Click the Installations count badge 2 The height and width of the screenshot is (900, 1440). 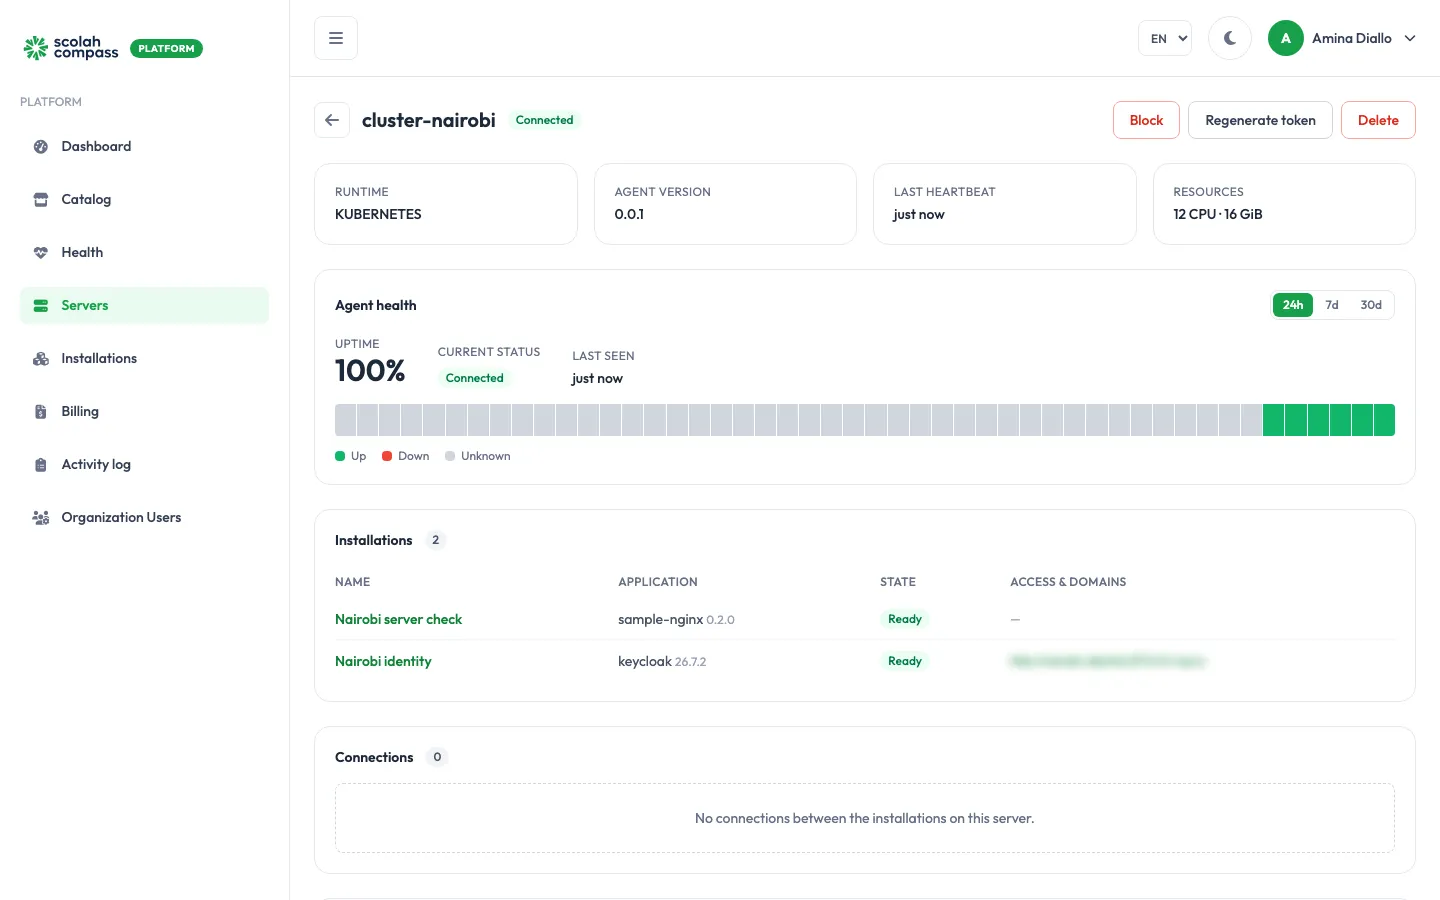435,540
